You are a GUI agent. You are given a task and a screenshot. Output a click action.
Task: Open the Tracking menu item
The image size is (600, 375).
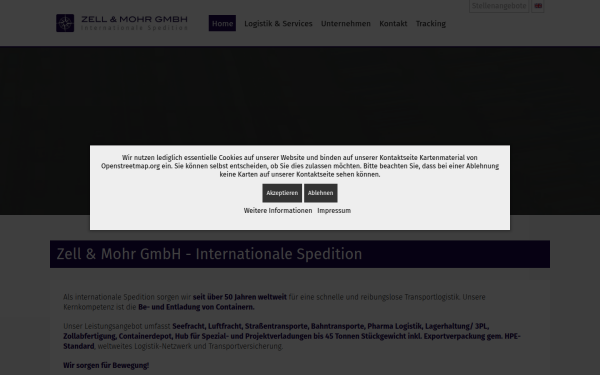[x=430, y=23]
